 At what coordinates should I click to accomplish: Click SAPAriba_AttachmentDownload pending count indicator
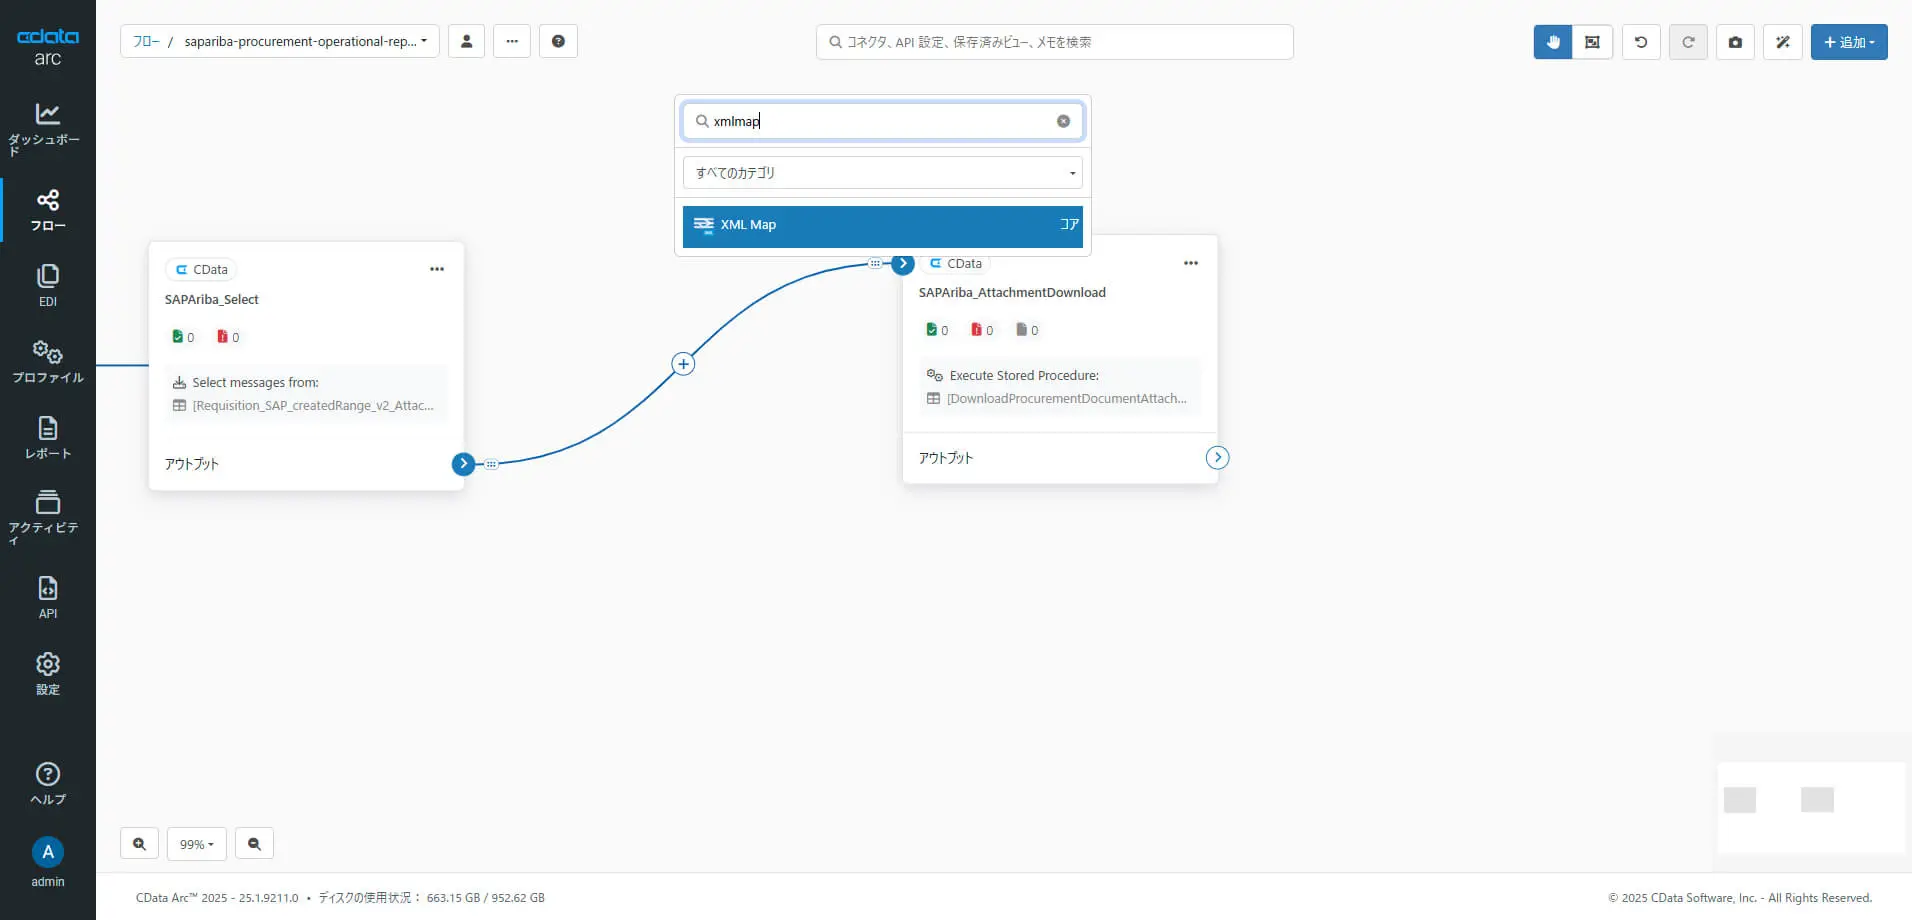(1027, 330)
